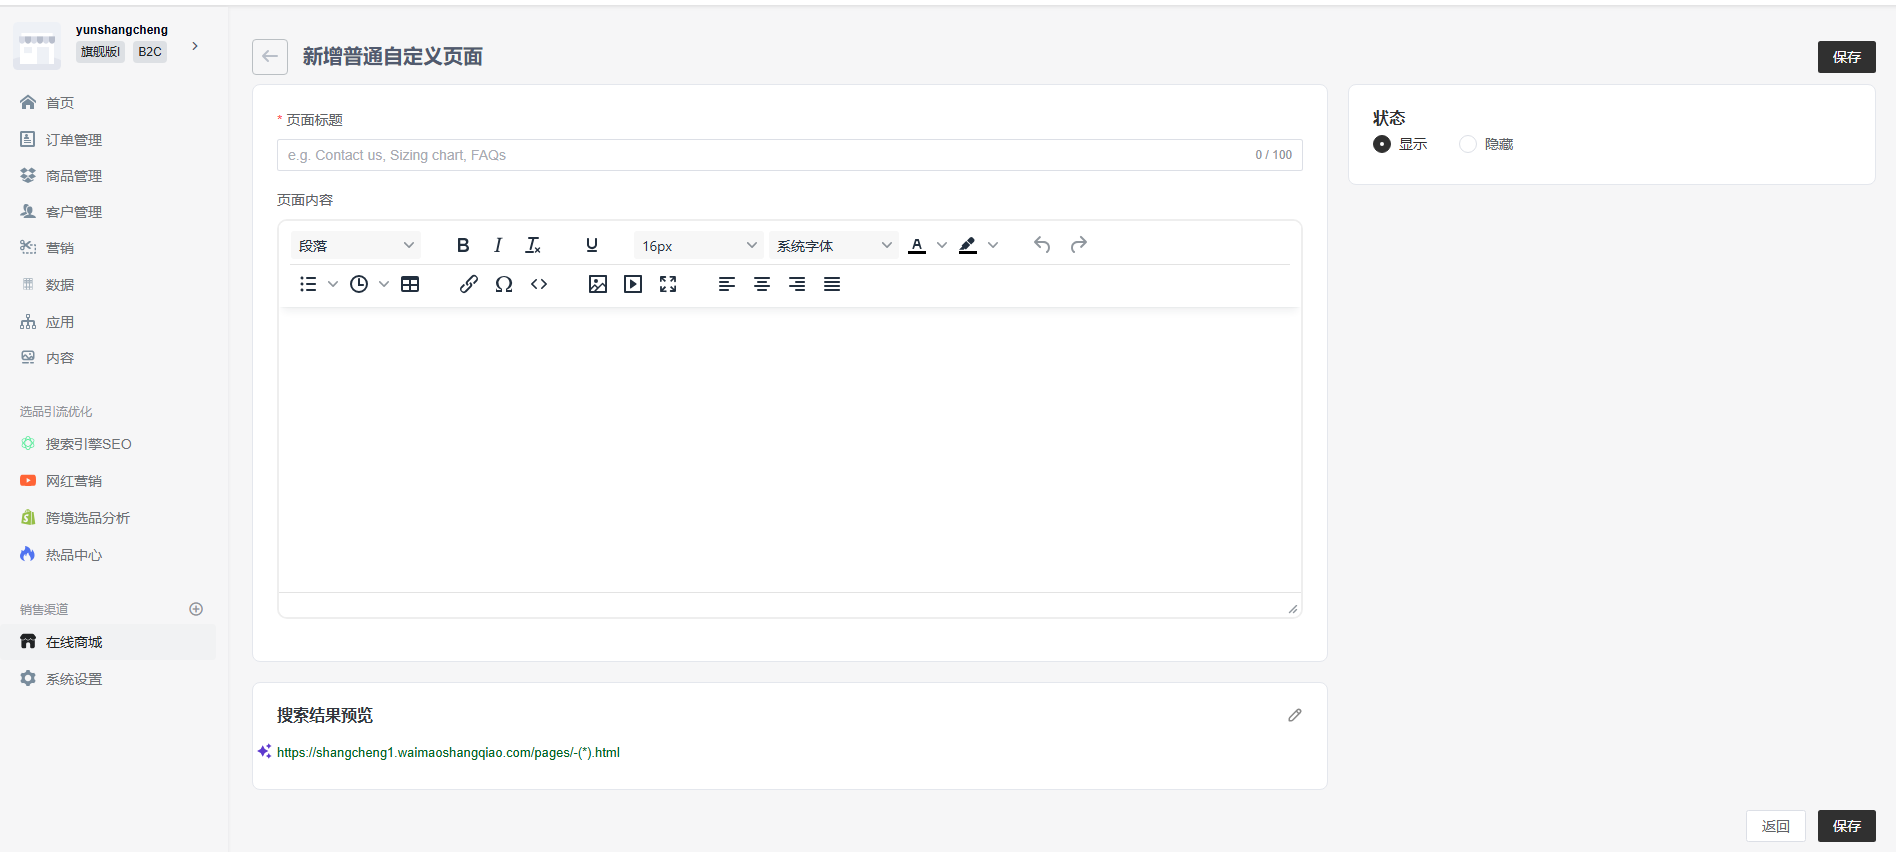Toggle fullscreen editor mode
The image size is (1896, 852).
(668, 284)
